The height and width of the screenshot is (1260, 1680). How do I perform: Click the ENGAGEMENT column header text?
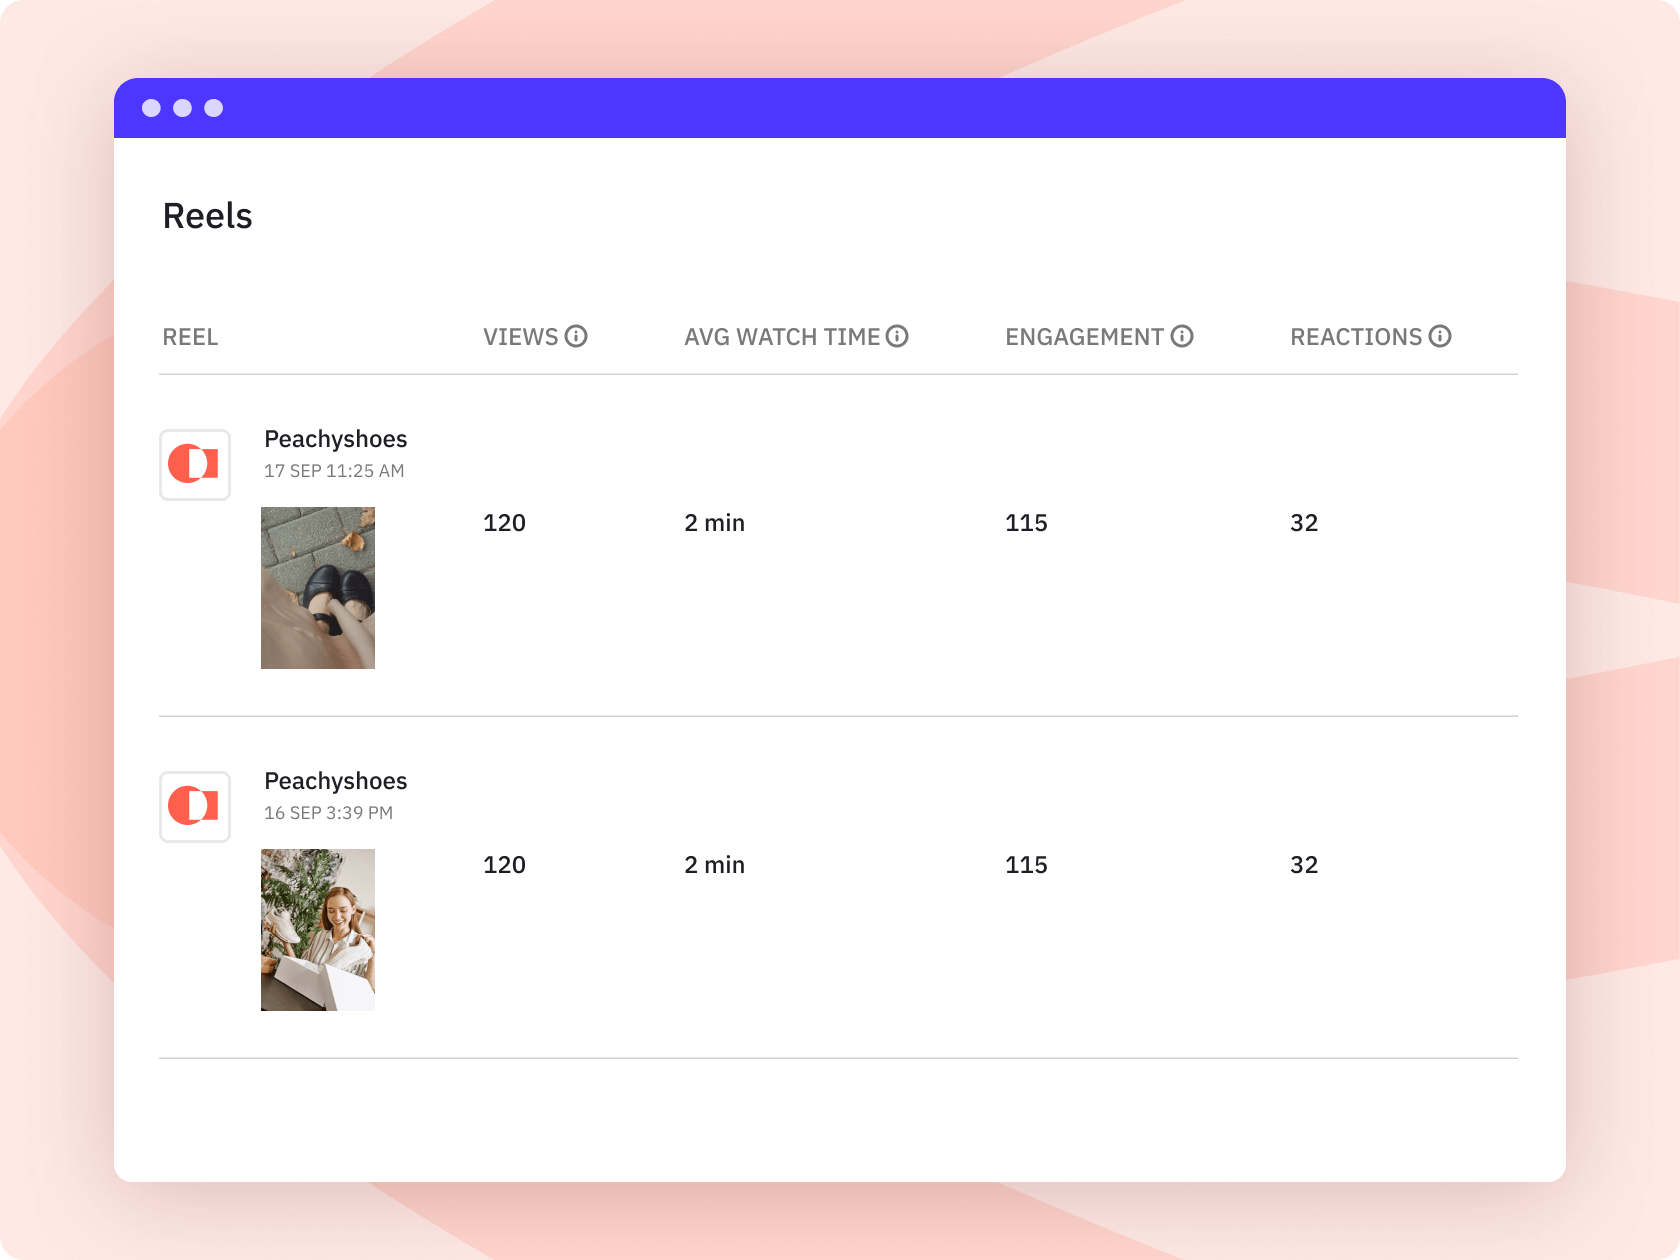pos(1084,337)
